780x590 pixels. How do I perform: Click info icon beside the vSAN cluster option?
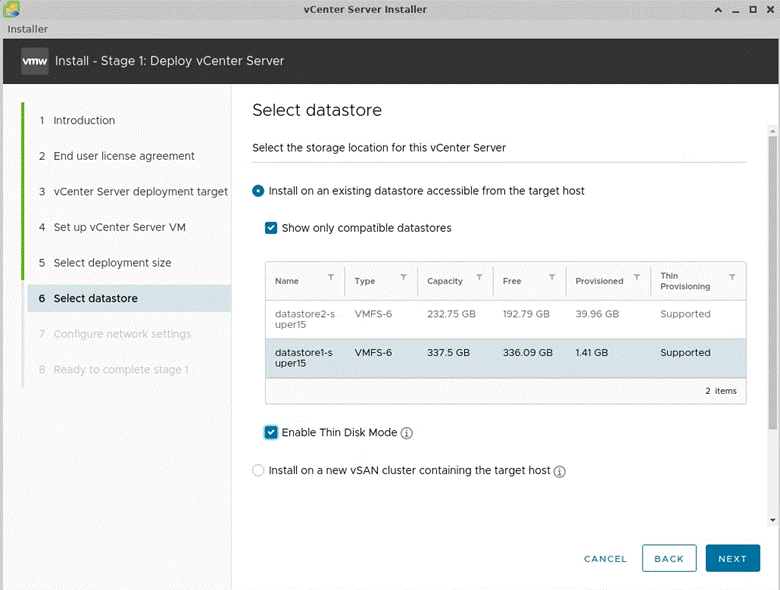(x=560, y=472)
